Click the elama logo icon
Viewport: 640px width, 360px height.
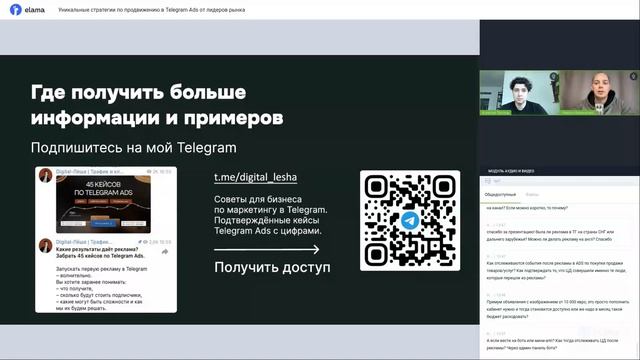15,9
